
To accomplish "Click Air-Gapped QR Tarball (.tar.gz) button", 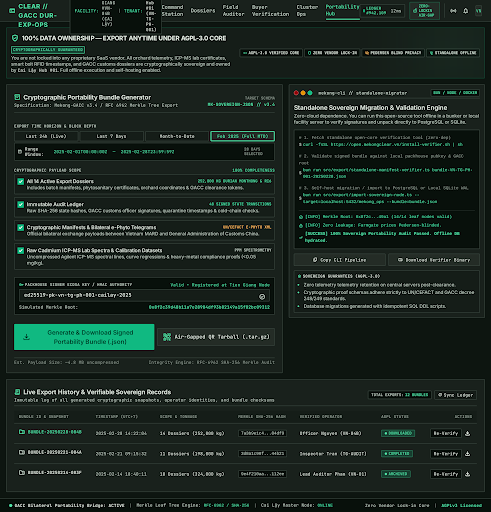I will 216,337.
